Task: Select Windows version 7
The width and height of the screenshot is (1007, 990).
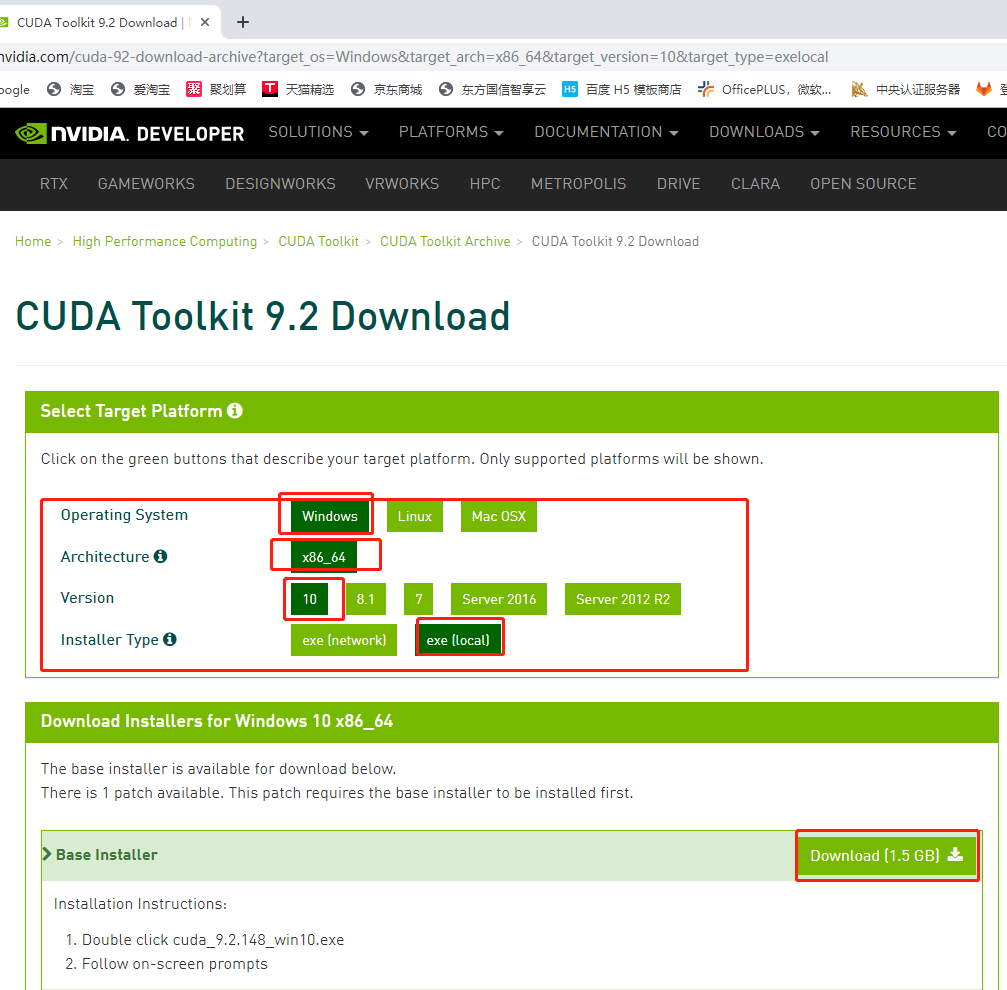Action: pos(418,599)
